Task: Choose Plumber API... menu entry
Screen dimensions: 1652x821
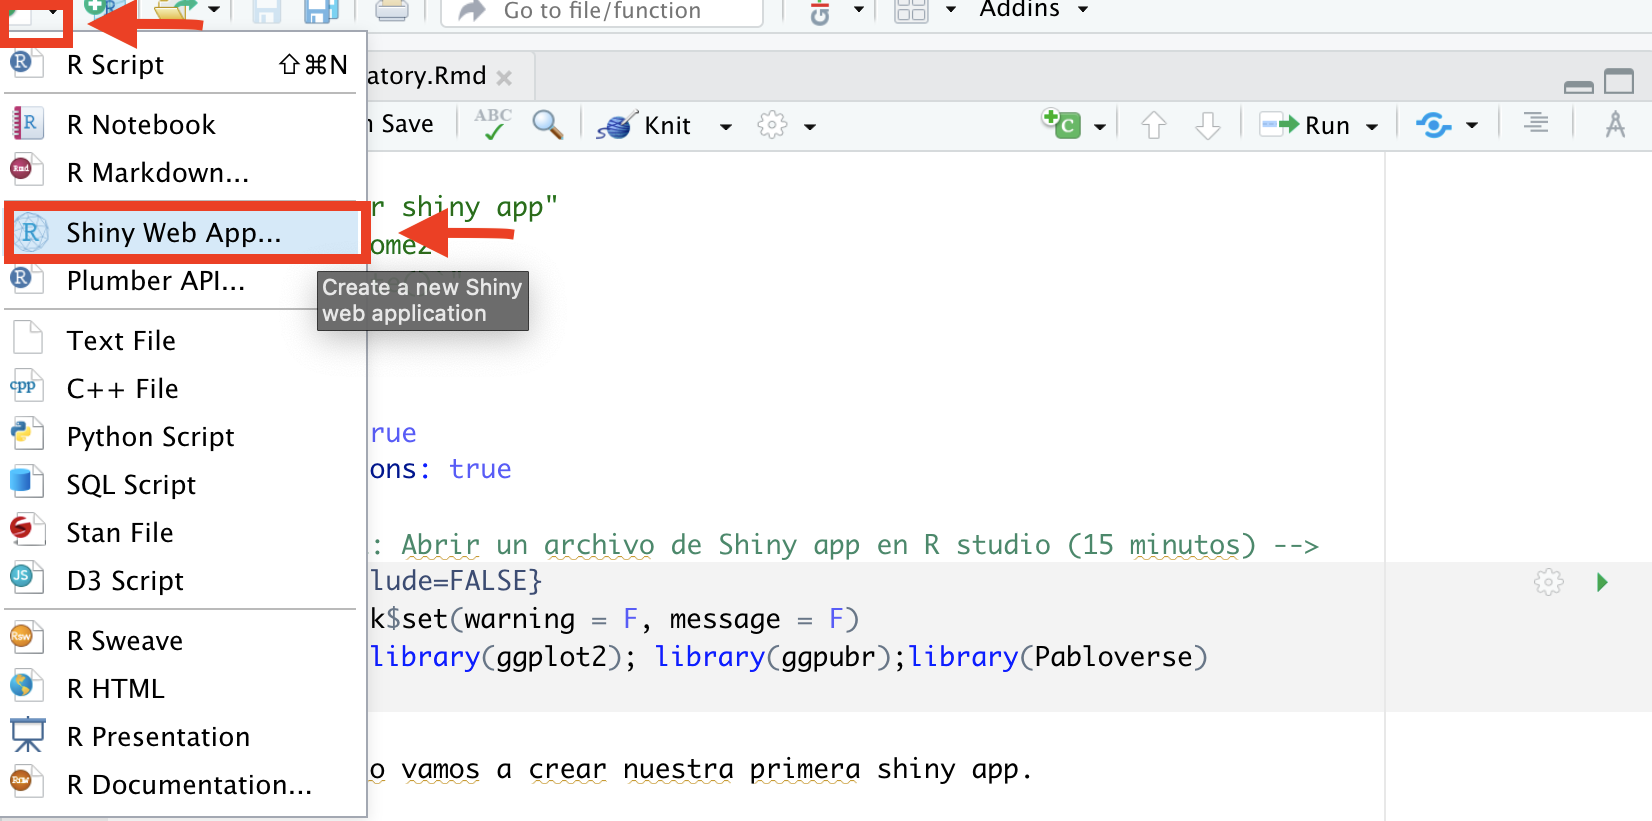Action: (x=182, y=281)
